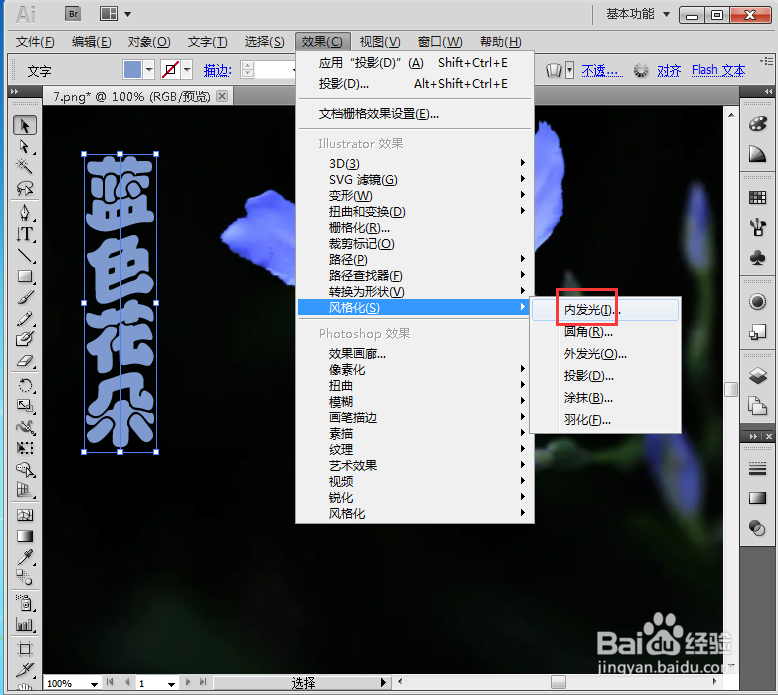Screen dimensions: 778x695
Task: Open the Stroke lines panel icon
Action: [757, 468]
